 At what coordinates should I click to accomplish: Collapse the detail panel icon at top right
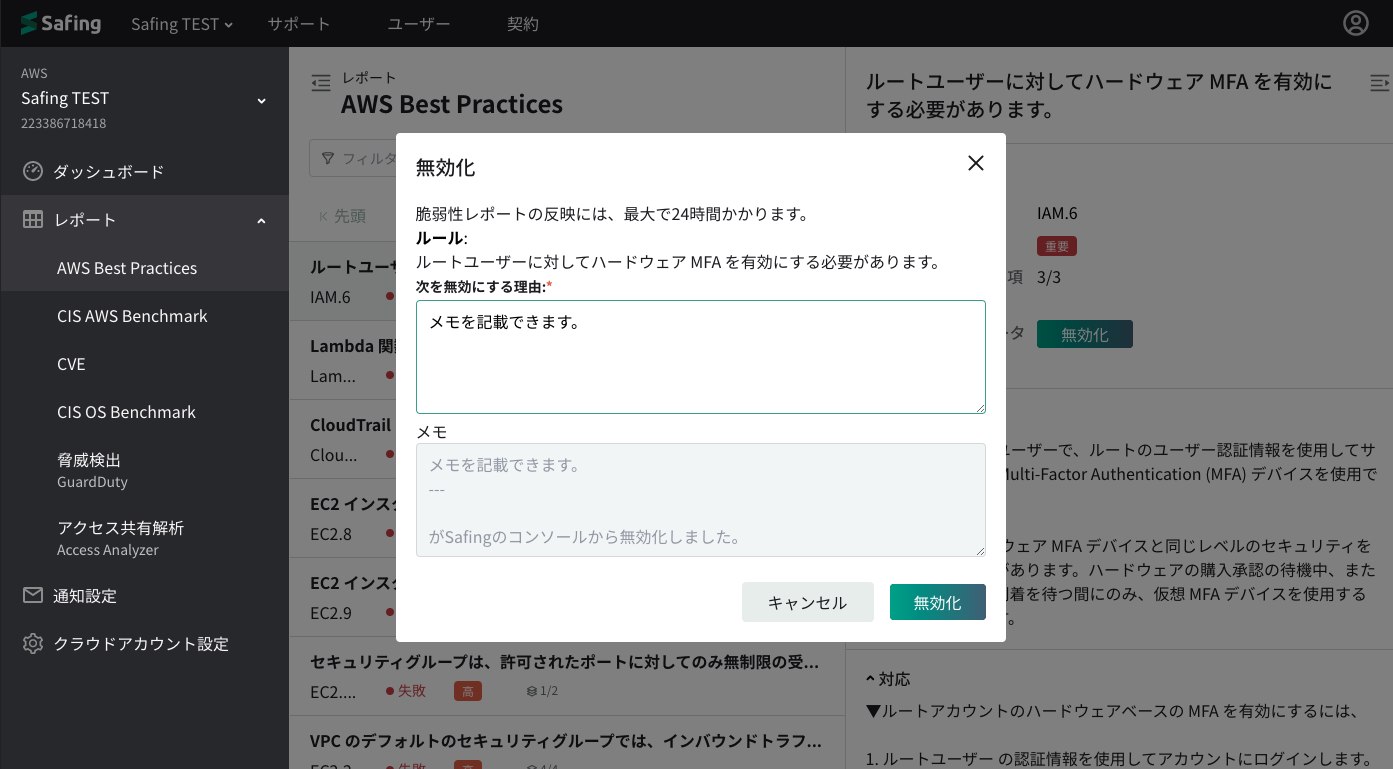click(x=1379, y=82)
